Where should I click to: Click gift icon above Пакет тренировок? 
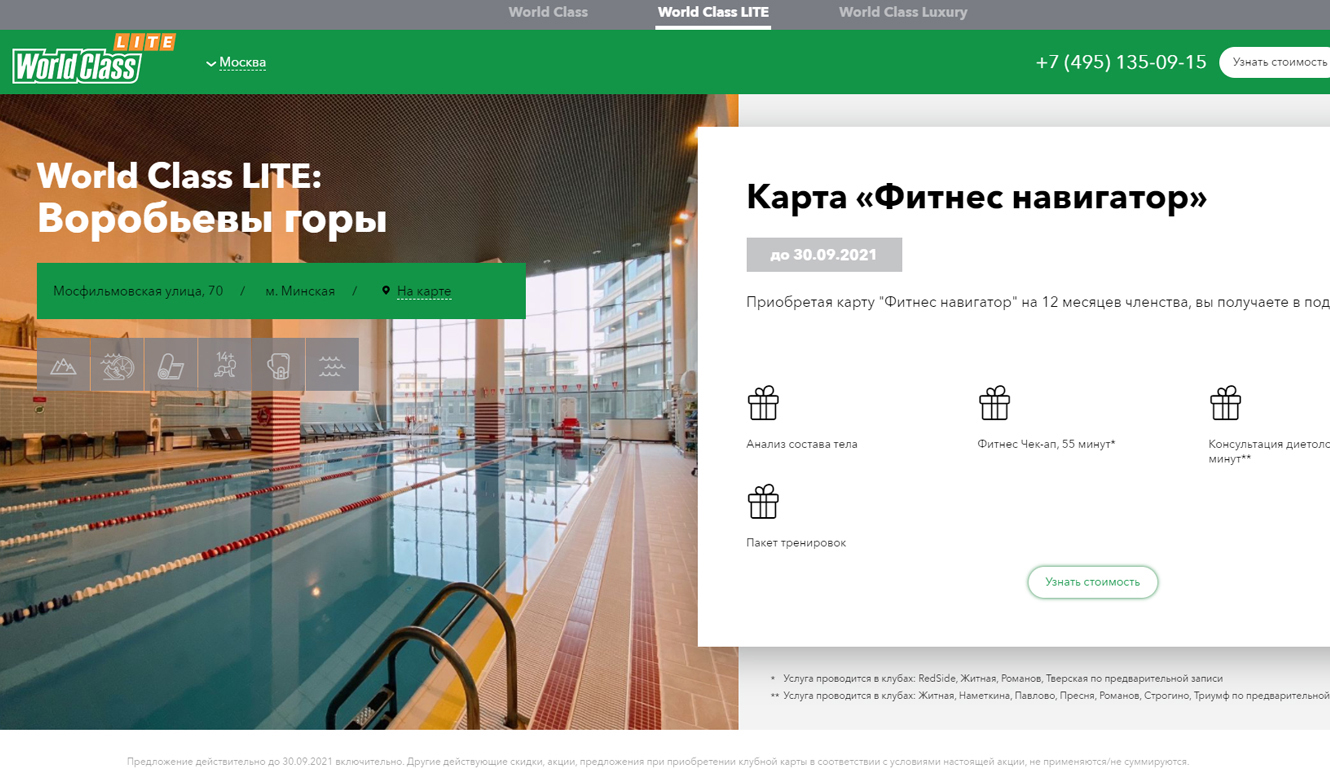[x=763, y=502]
